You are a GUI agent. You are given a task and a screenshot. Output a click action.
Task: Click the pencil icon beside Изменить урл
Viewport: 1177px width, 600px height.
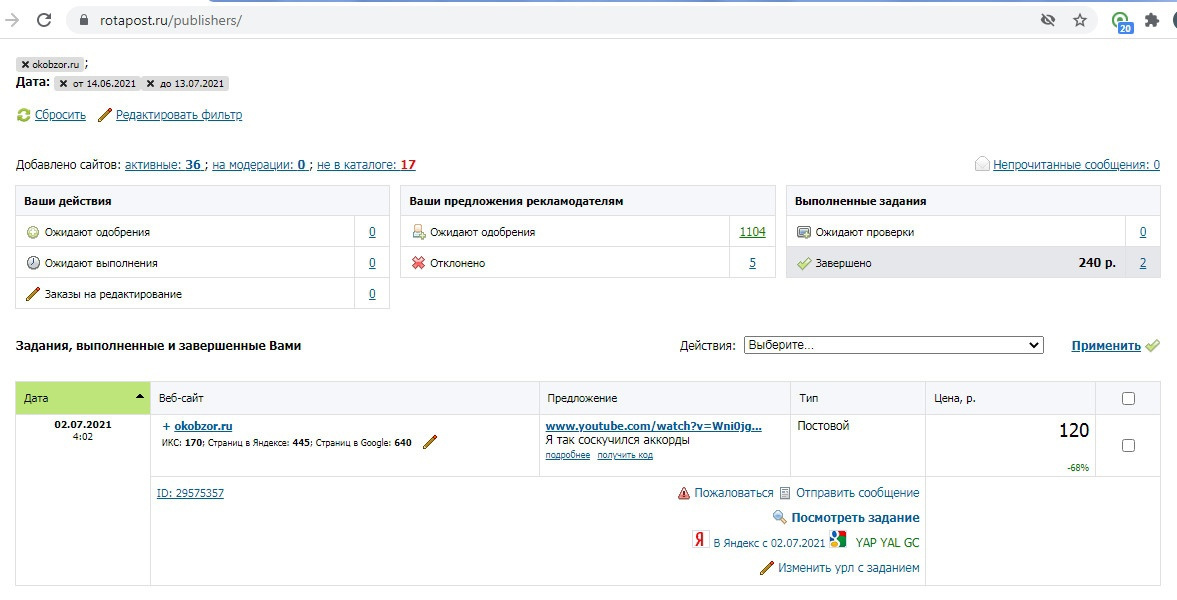(x=766, y=568)
